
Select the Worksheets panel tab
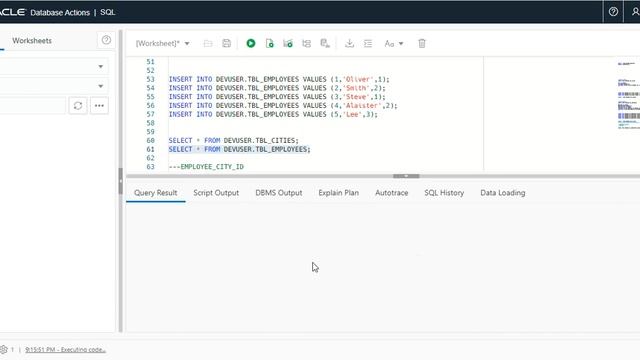coord(32,40)
